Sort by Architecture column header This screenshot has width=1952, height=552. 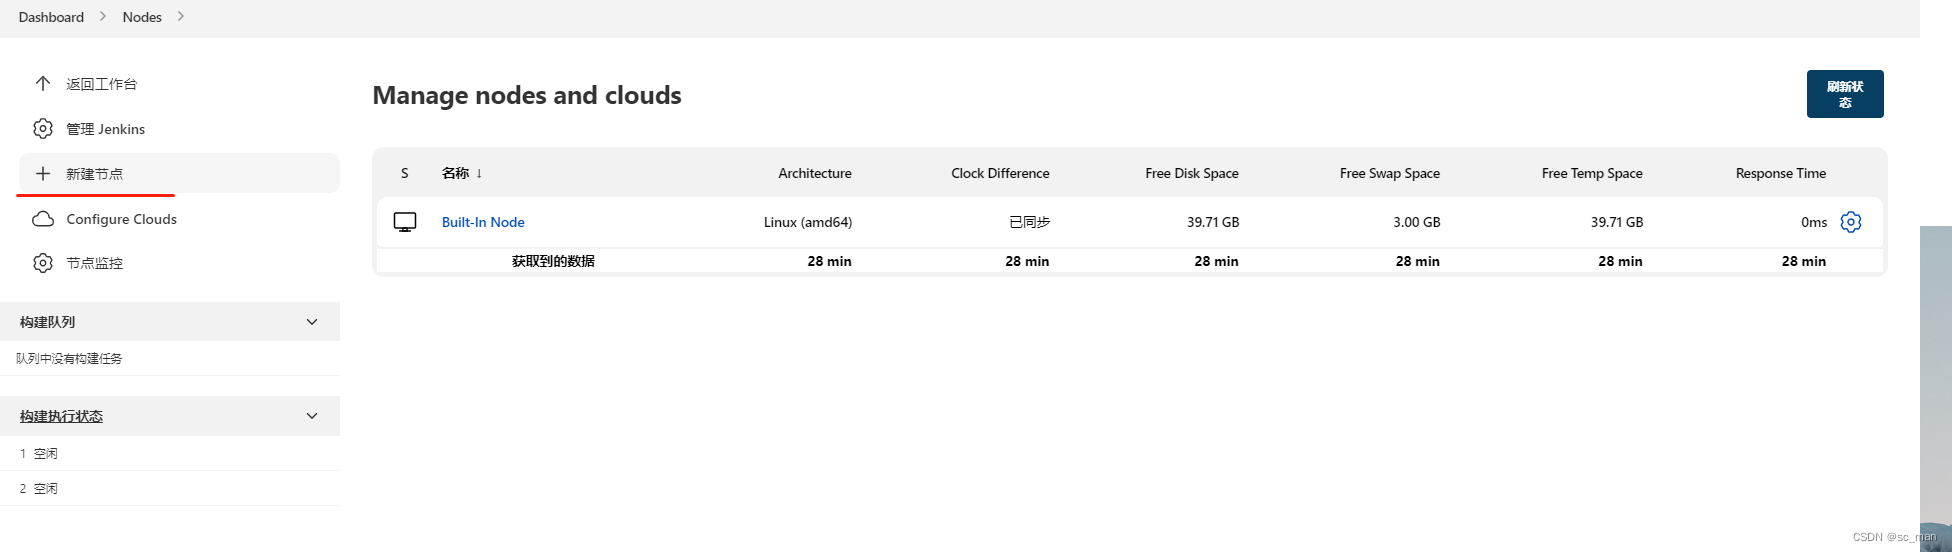pyautogui.click(x=815, y=173)
